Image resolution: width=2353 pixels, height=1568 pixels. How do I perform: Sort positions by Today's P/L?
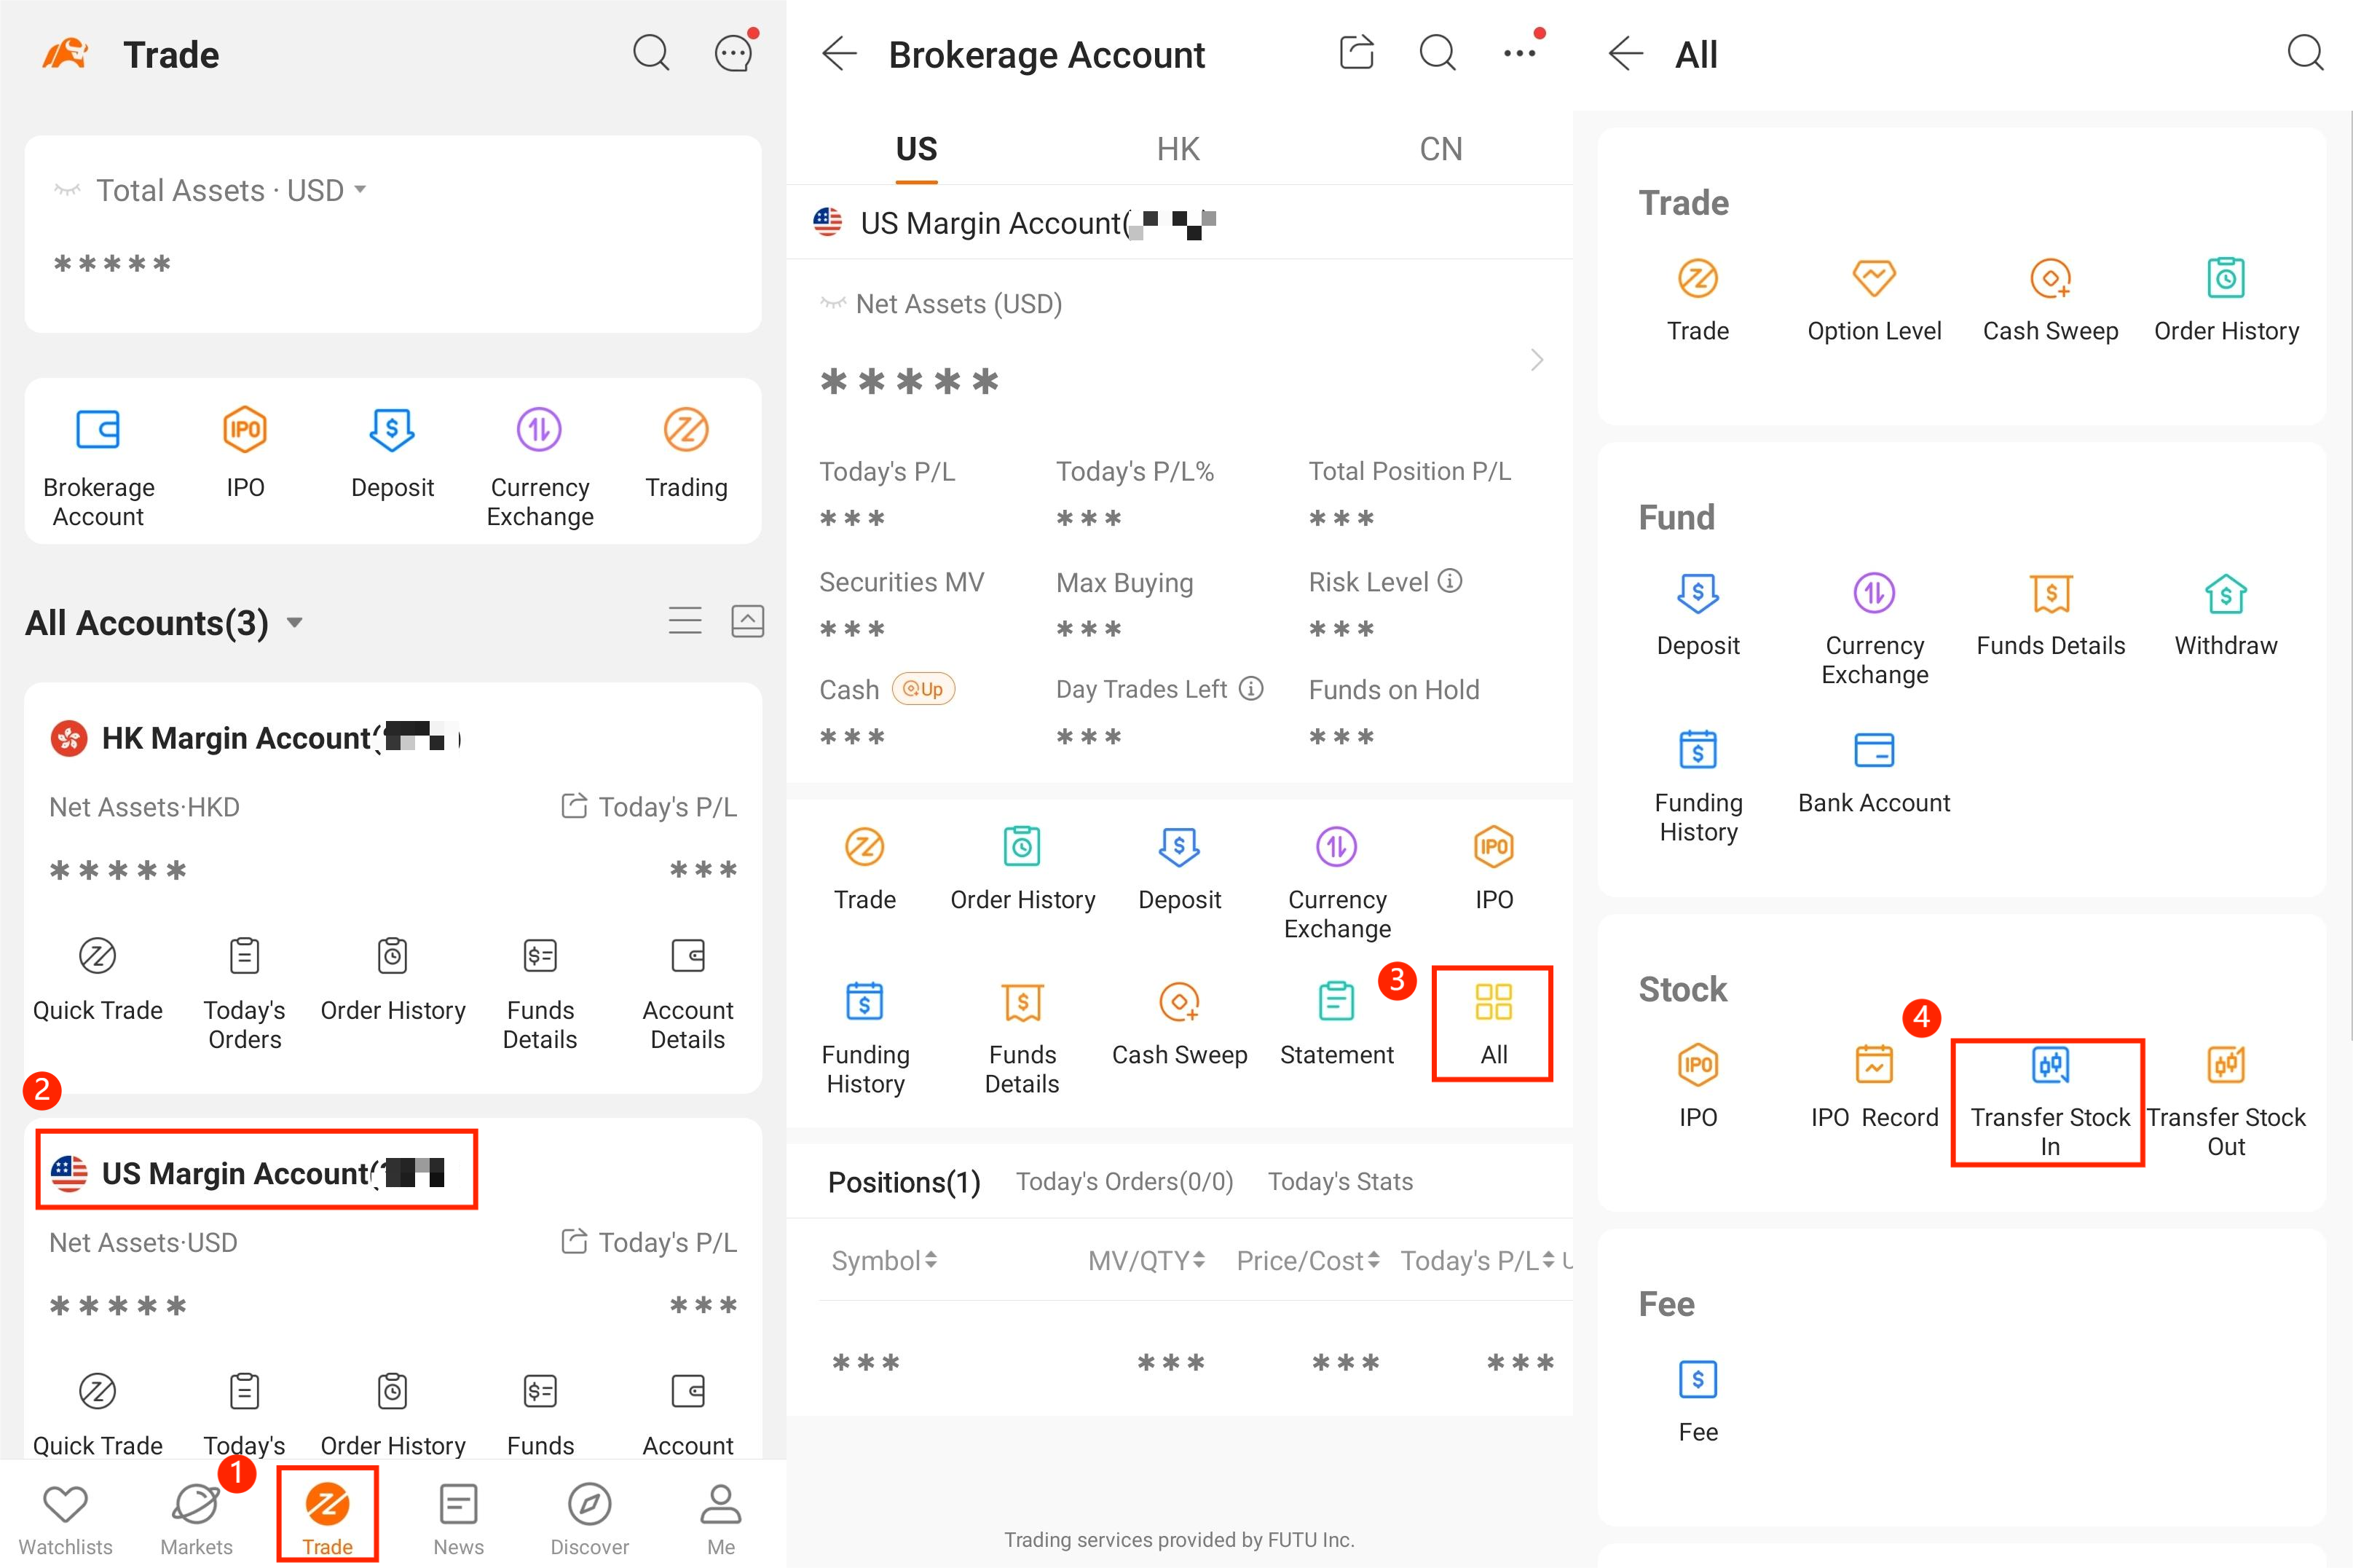coord(1477,1260)
